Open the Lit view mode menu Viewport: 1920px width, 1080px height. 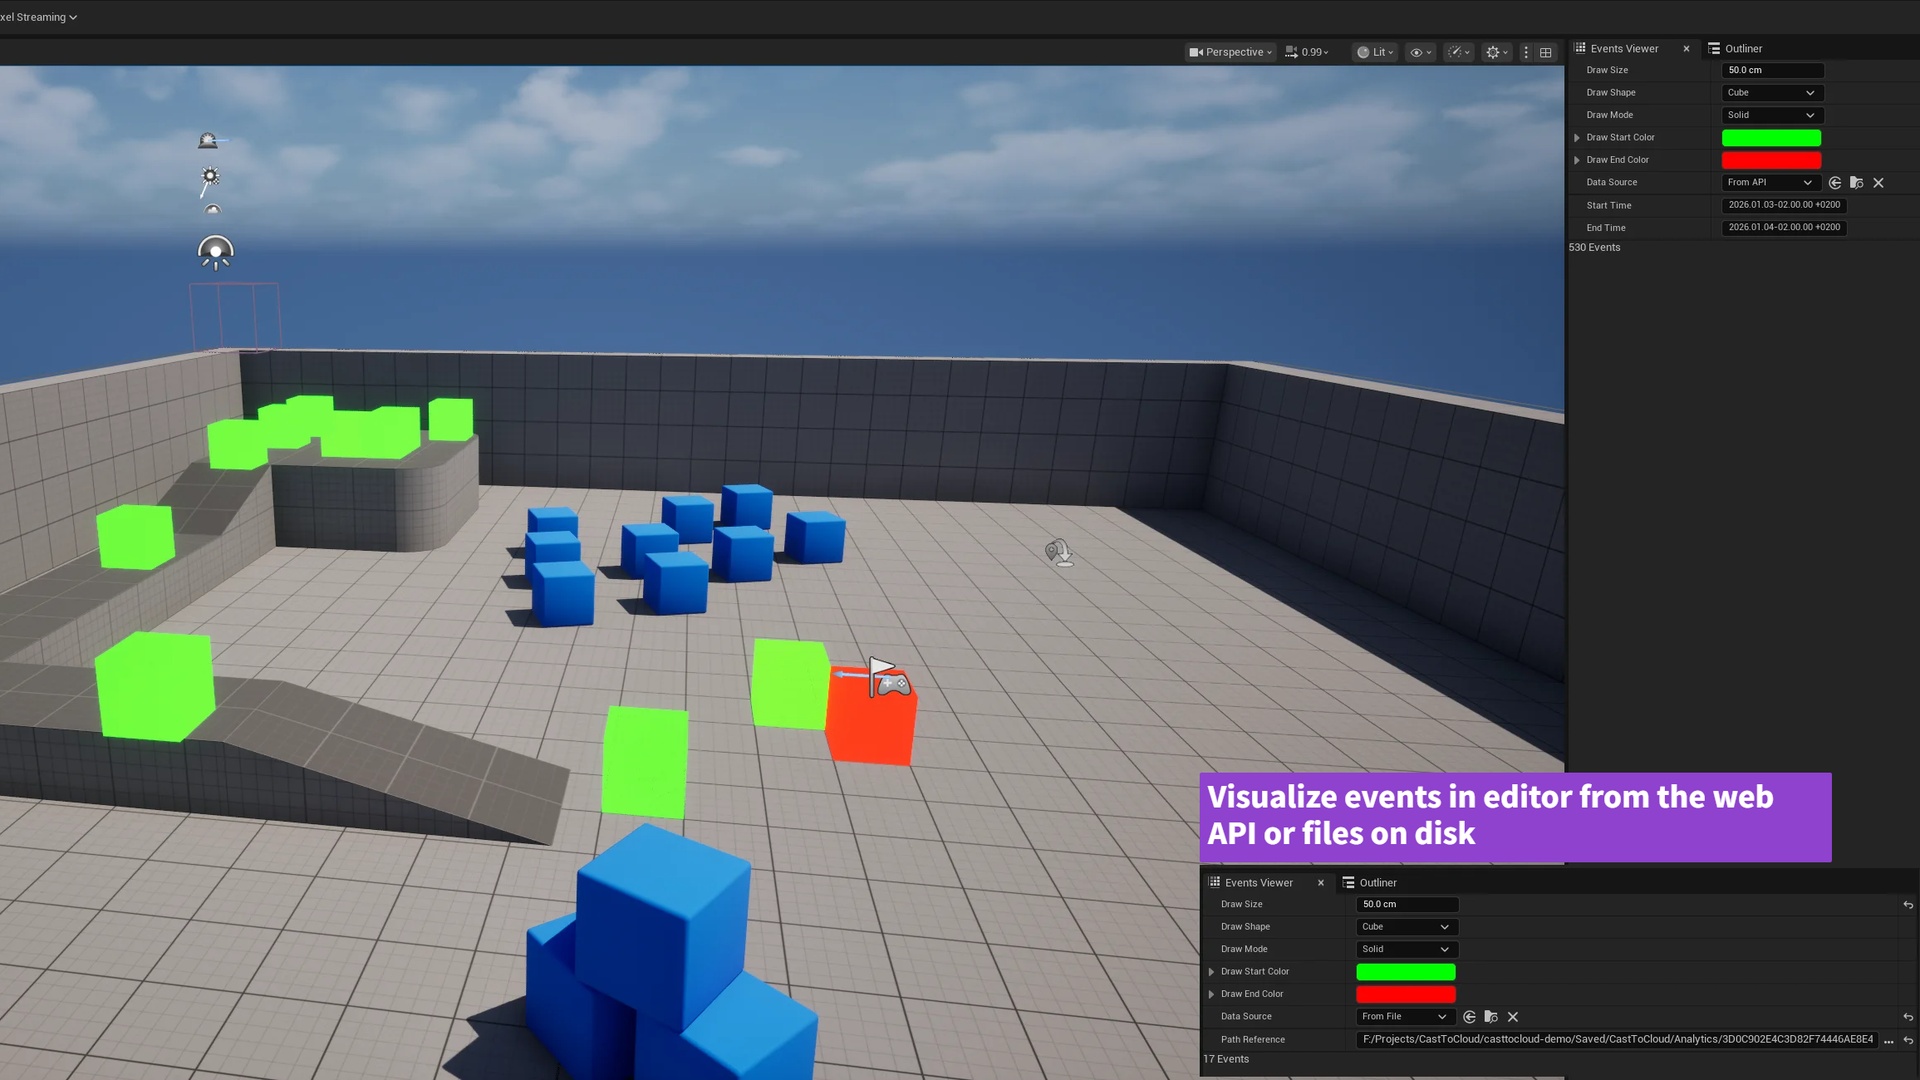coord(1375,52)
